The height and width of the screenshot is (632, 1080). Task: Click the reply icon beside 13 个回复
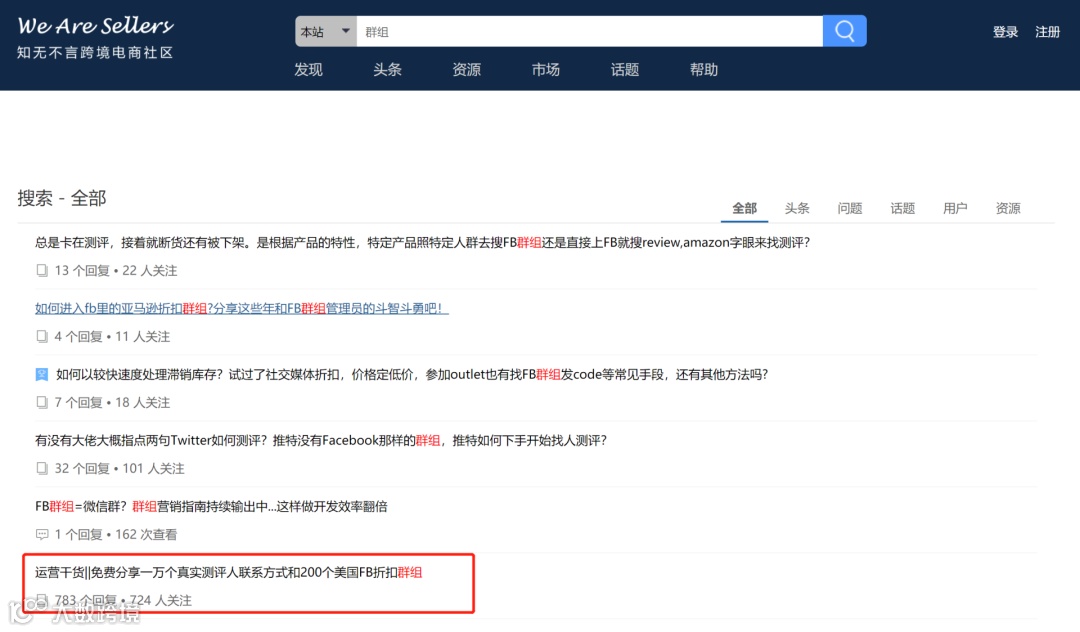coord(42,271)
